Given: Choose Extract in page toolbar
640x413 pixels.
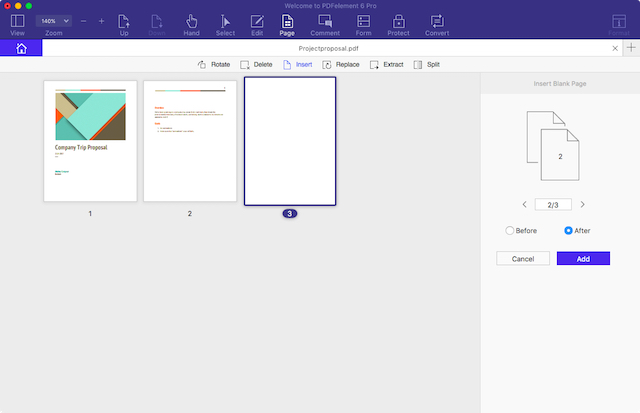Looking at the screenshot, I should (x=387, y=64).
